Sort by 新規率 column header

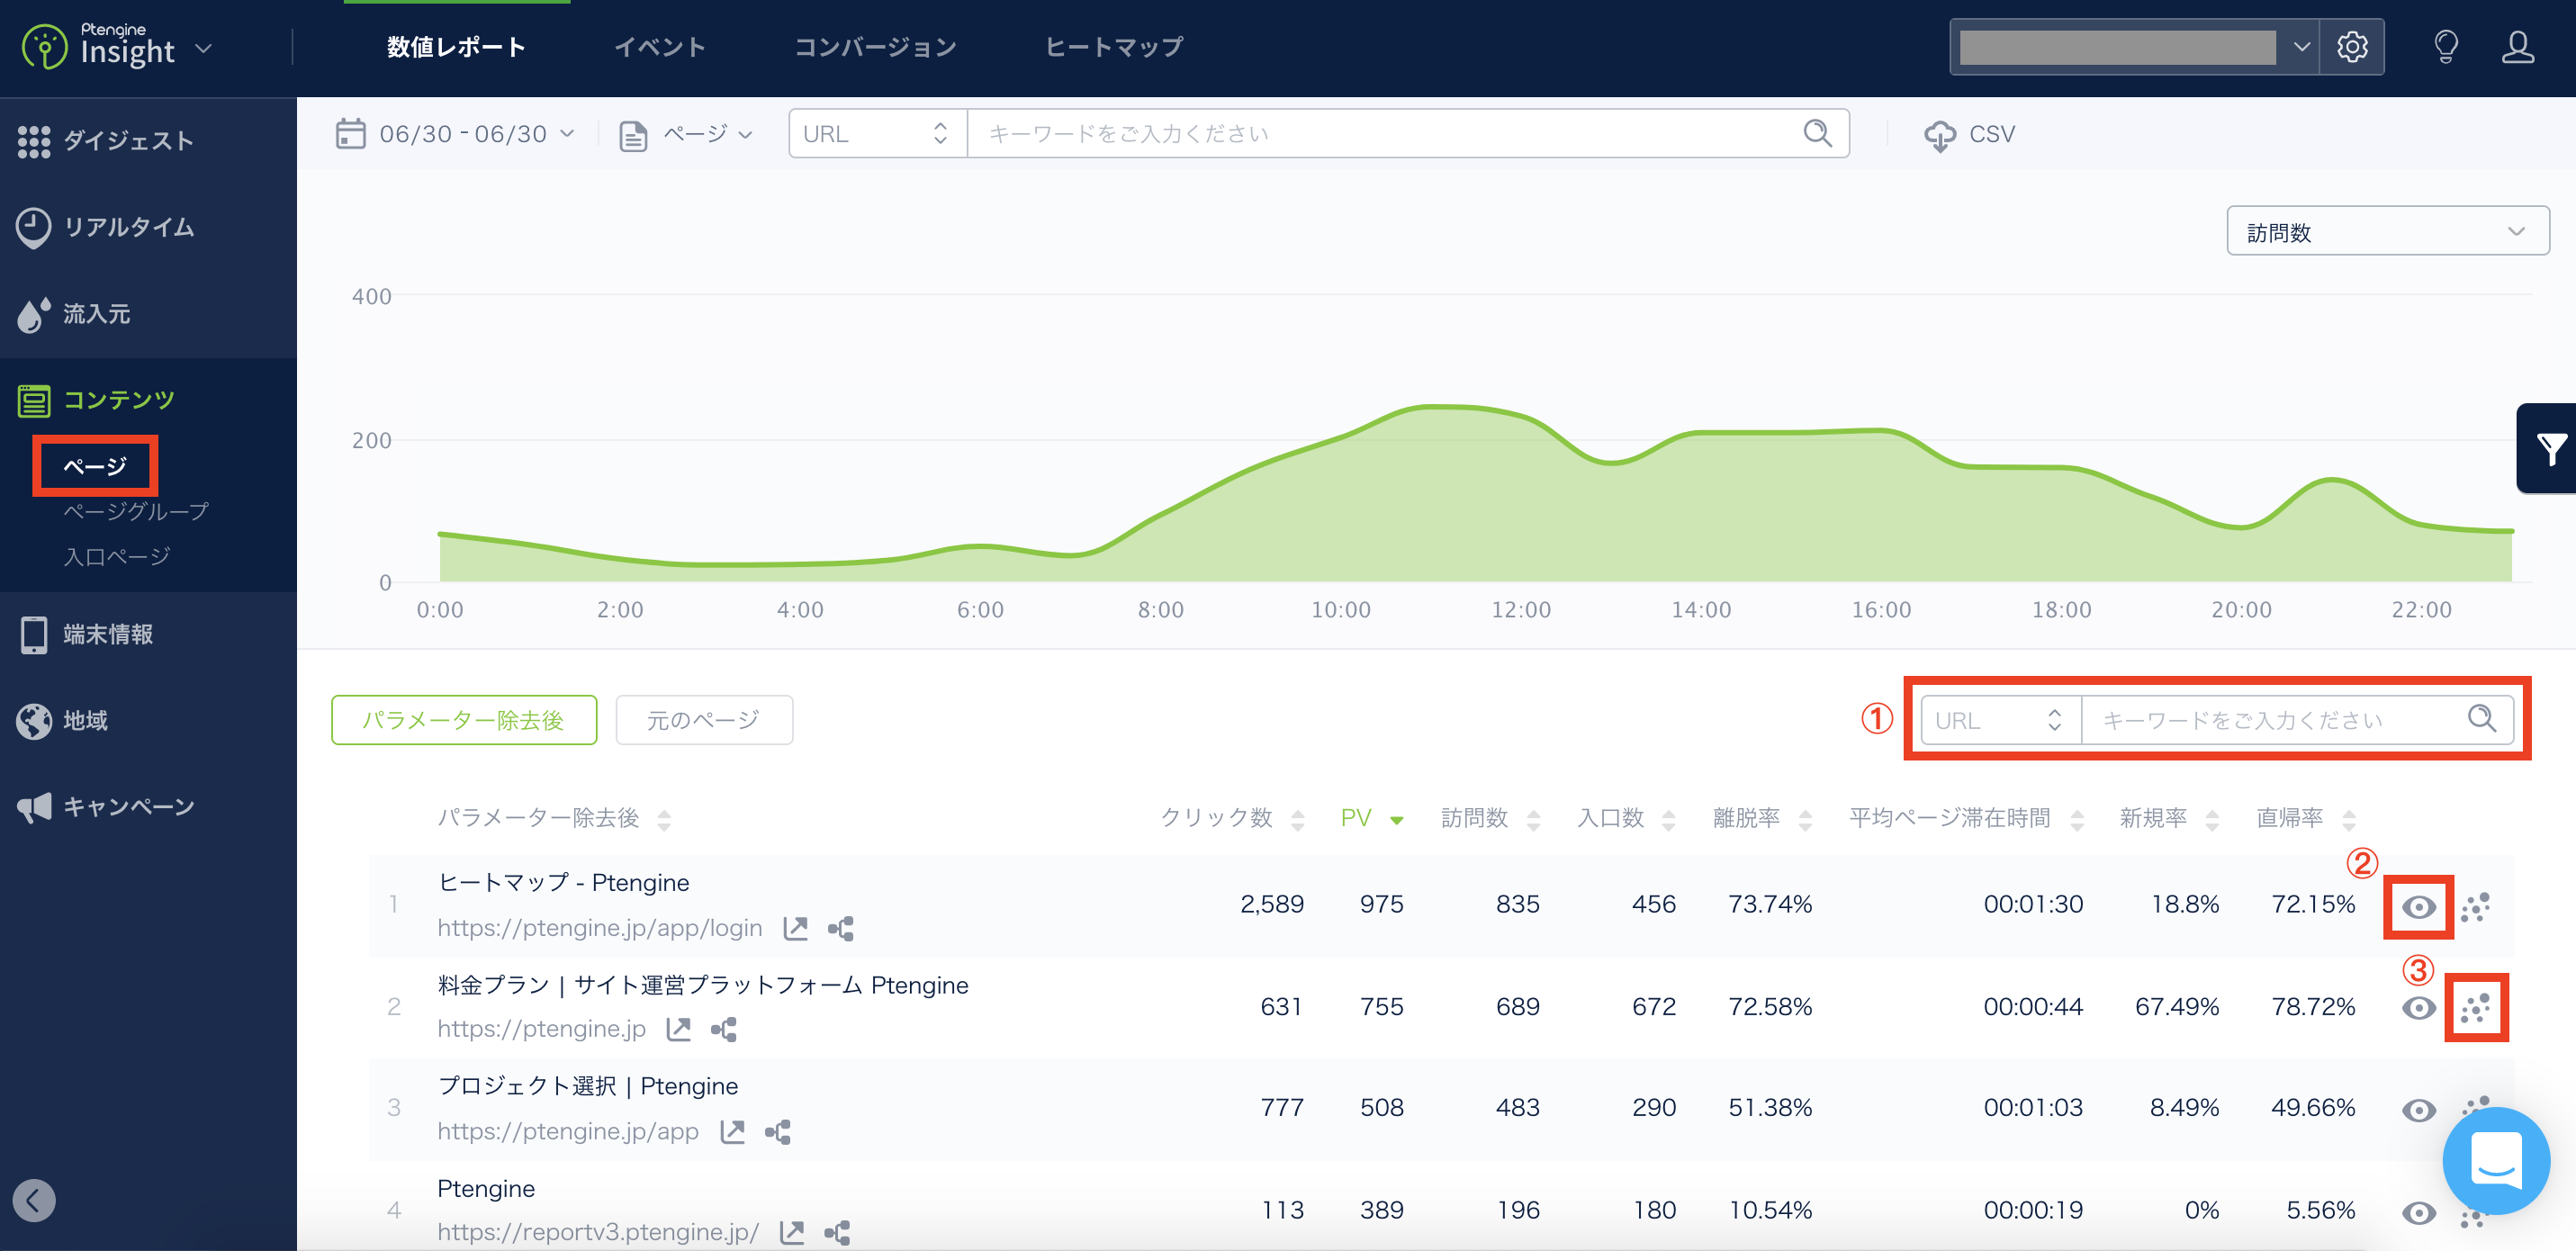coord(2170,818)
